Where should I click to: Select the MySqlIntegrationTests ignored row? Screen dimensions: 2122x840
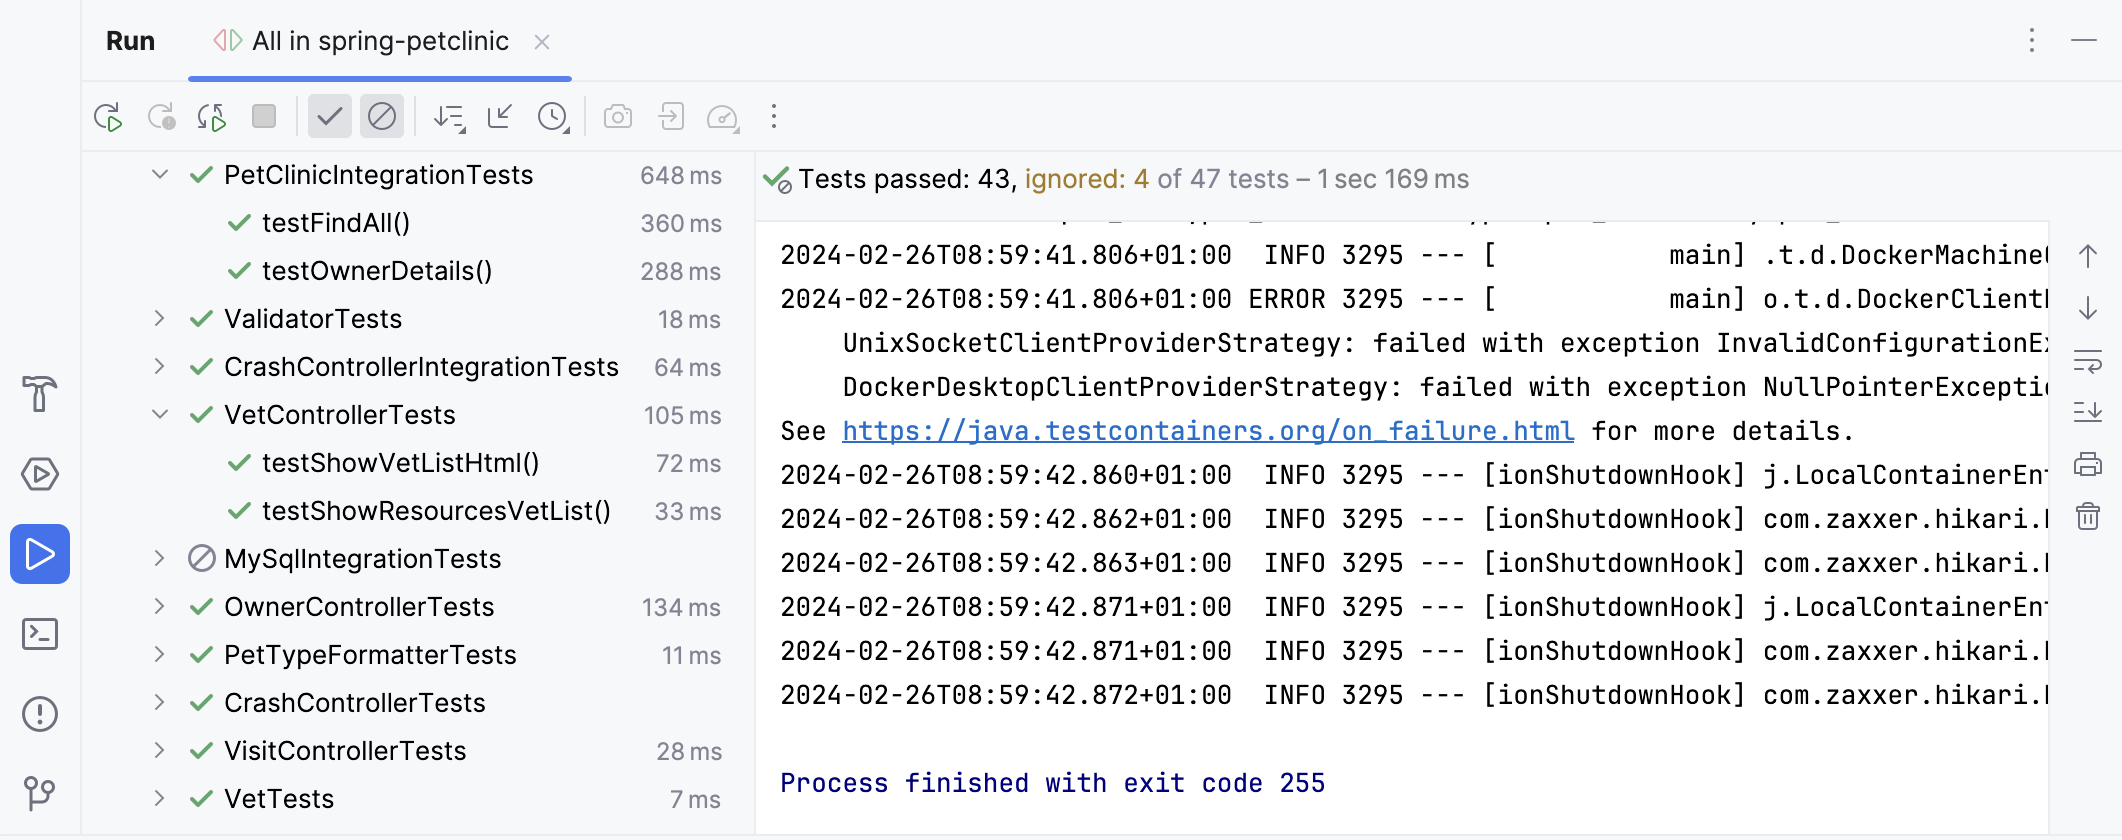point(418,559)
